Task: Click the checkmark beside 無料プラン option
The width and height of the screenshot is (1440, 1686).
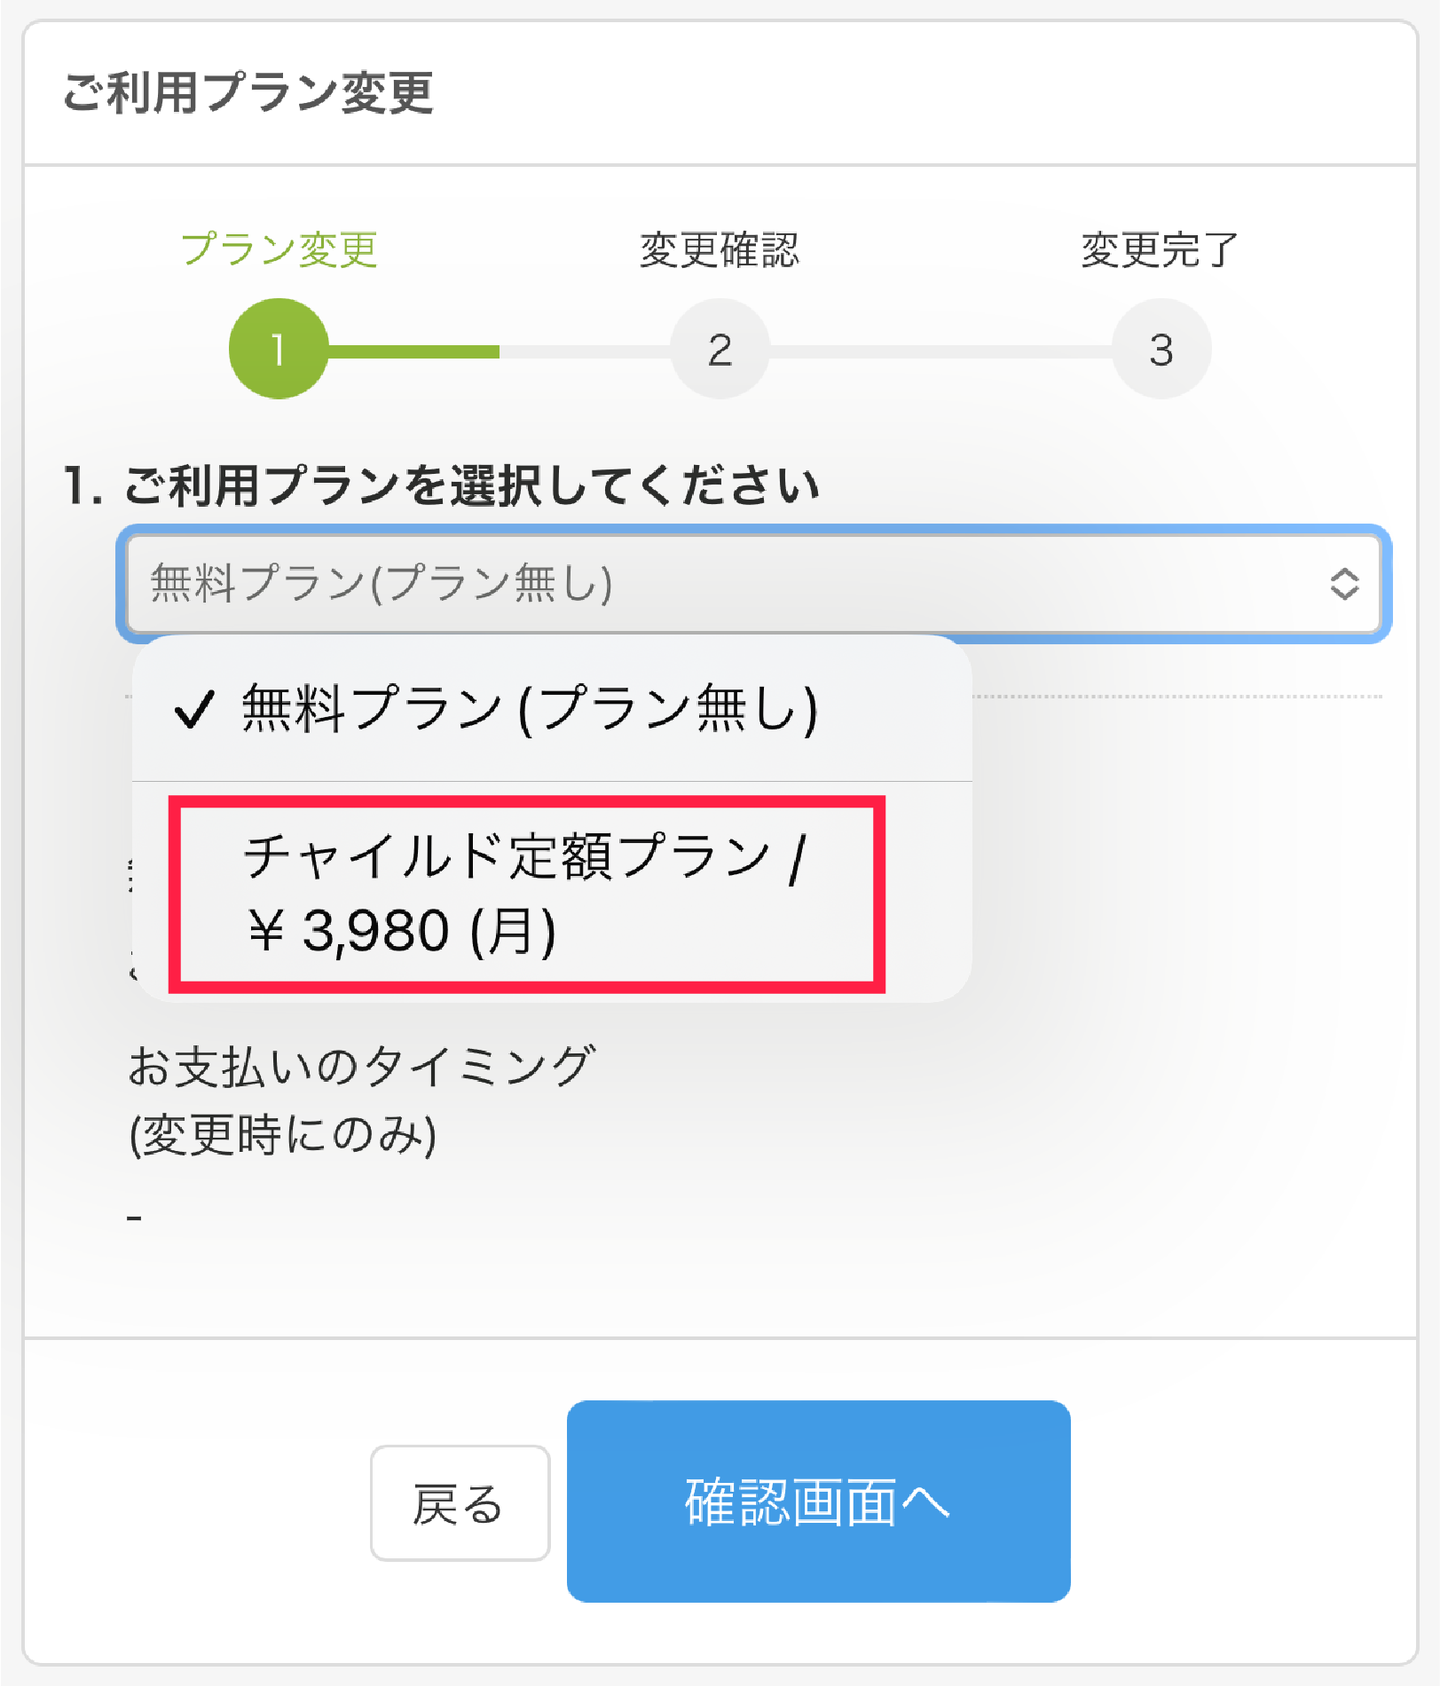Action: point(194,710)
